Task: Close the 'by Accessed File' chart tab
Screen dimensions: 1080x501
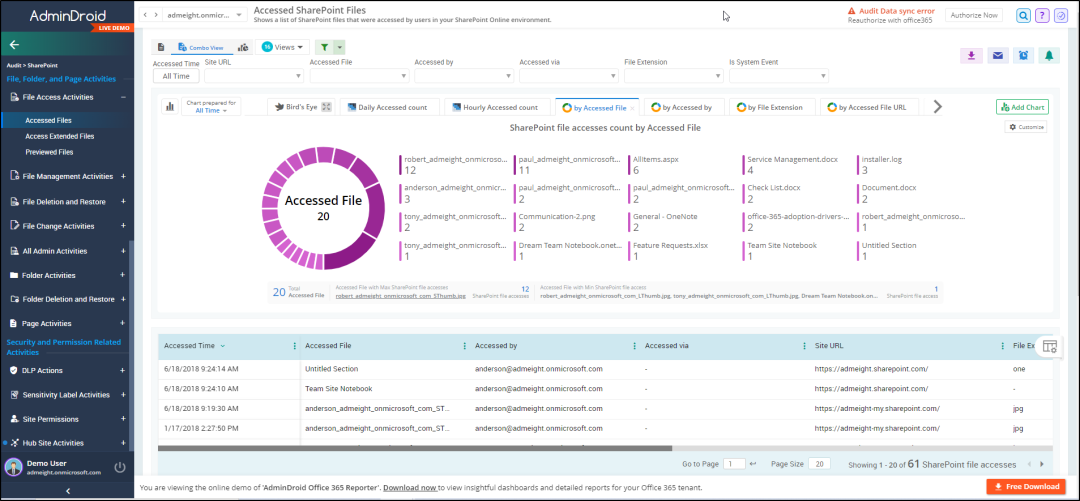Action: [632, 108]
